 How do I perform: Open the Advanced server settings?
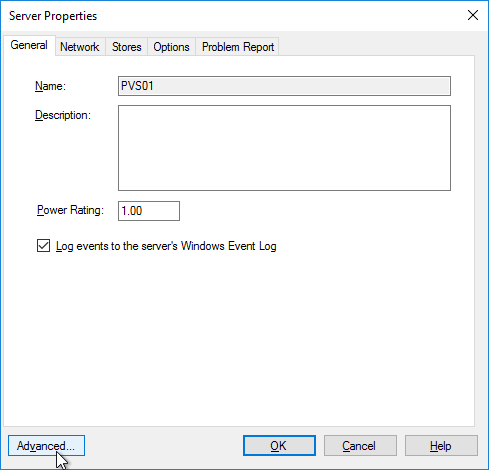pos(46,445)
